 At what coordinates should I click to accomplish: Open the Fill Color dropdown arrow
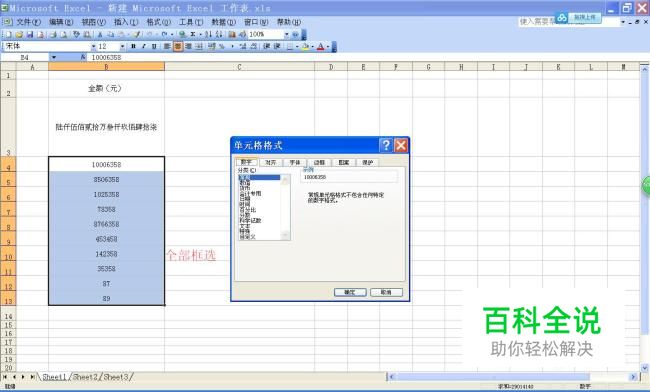312,47
